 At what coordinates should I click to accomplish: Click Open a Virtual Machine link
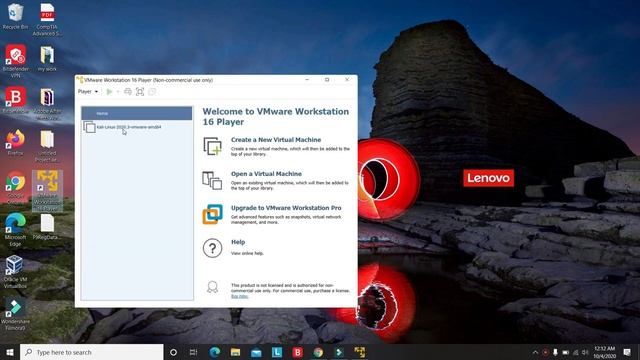[266, 174]
